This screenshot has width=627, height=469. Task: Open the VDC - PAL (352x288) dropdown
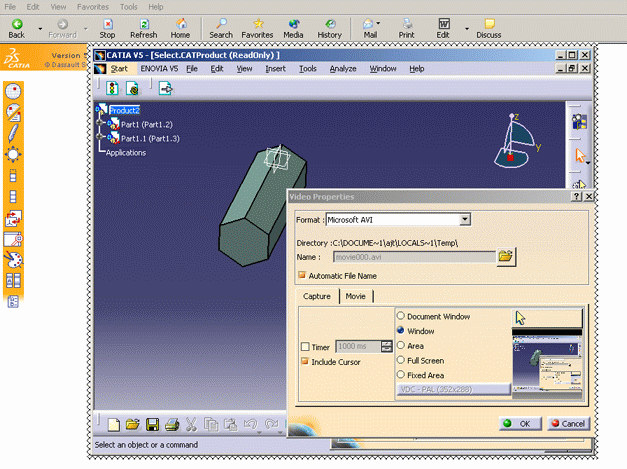click(x=453, y=389)
